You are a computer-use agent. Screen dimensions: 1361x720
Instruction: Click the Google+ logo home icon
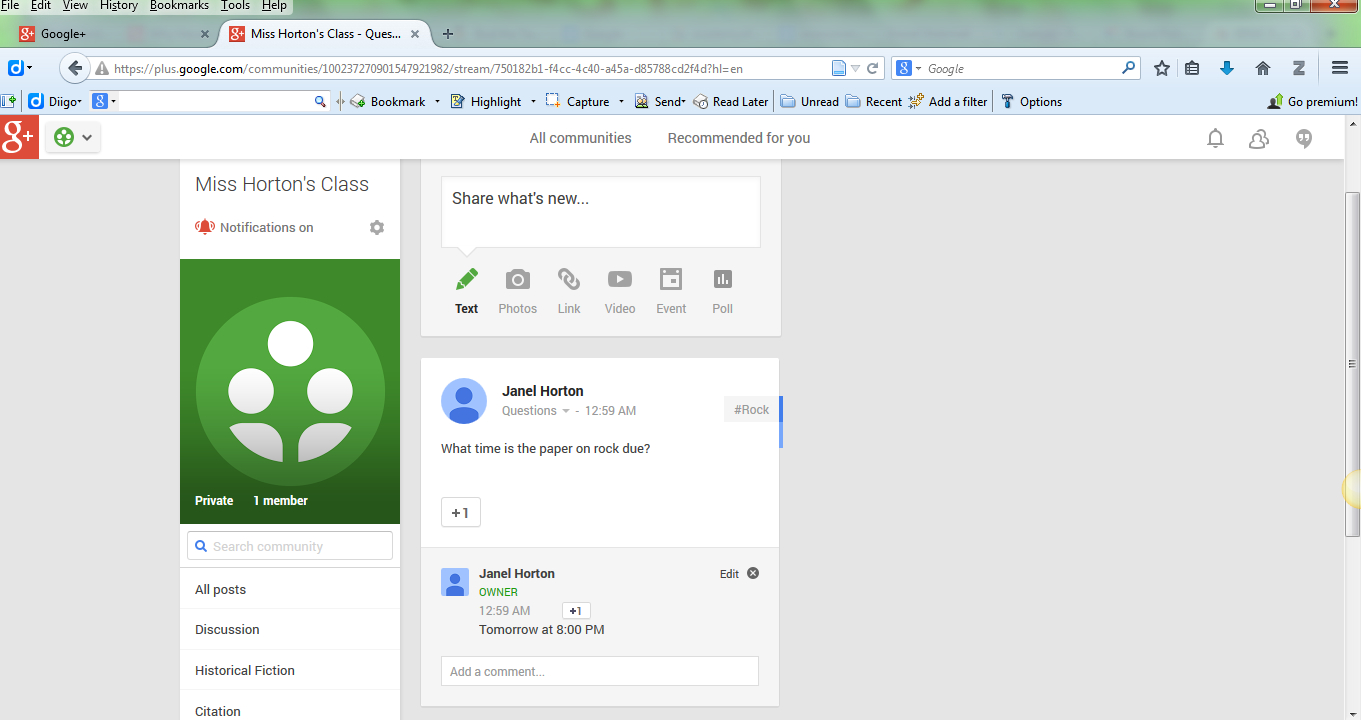[x=19, y=138]
